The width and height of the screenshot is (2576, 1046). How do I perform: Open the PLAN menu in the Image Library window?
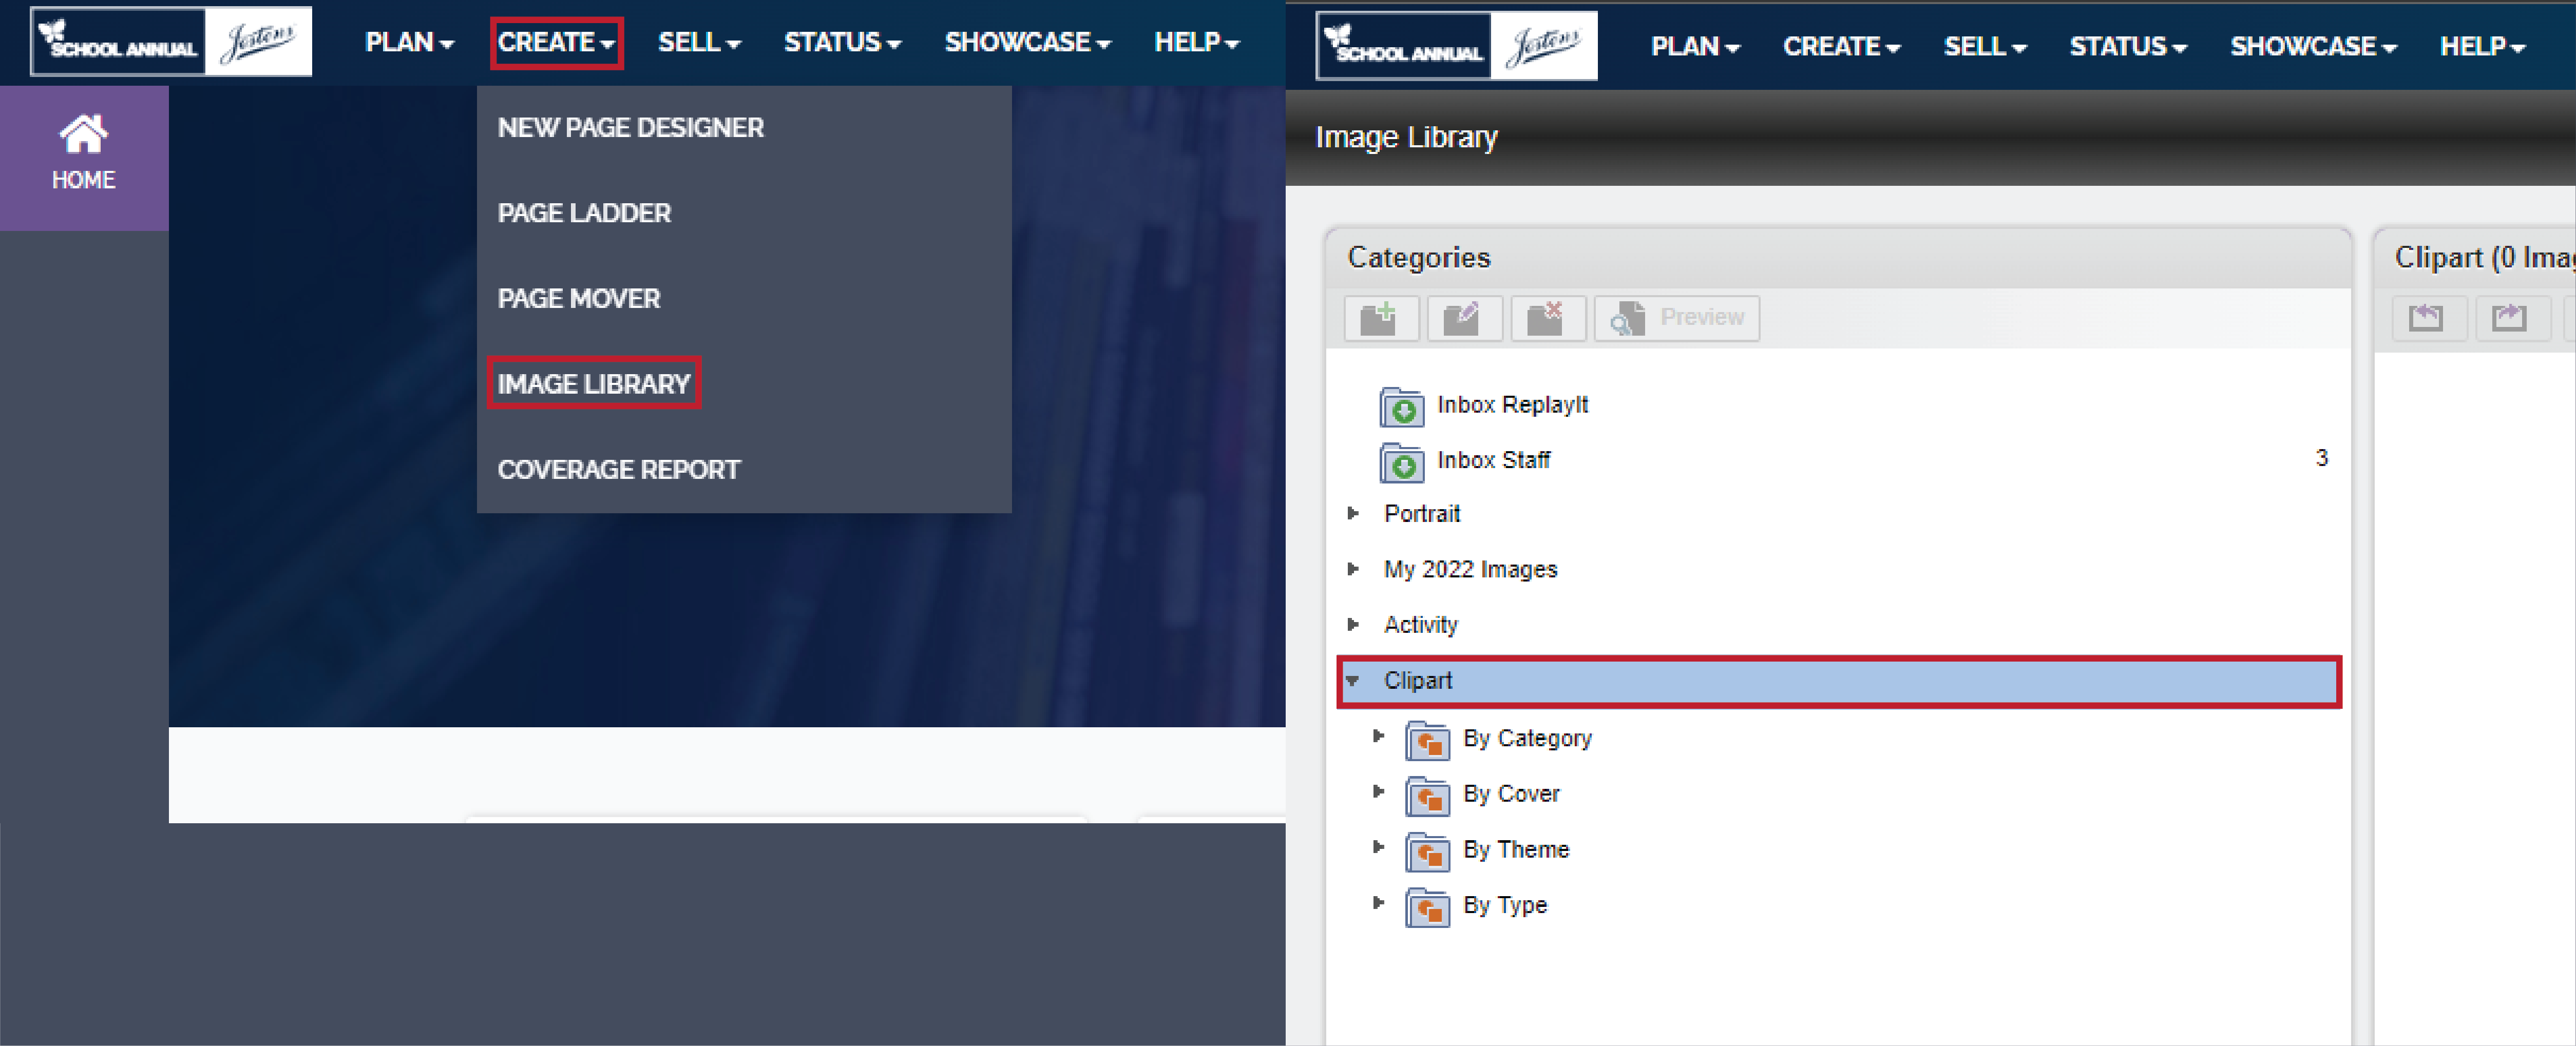[x=1695, y=46]
